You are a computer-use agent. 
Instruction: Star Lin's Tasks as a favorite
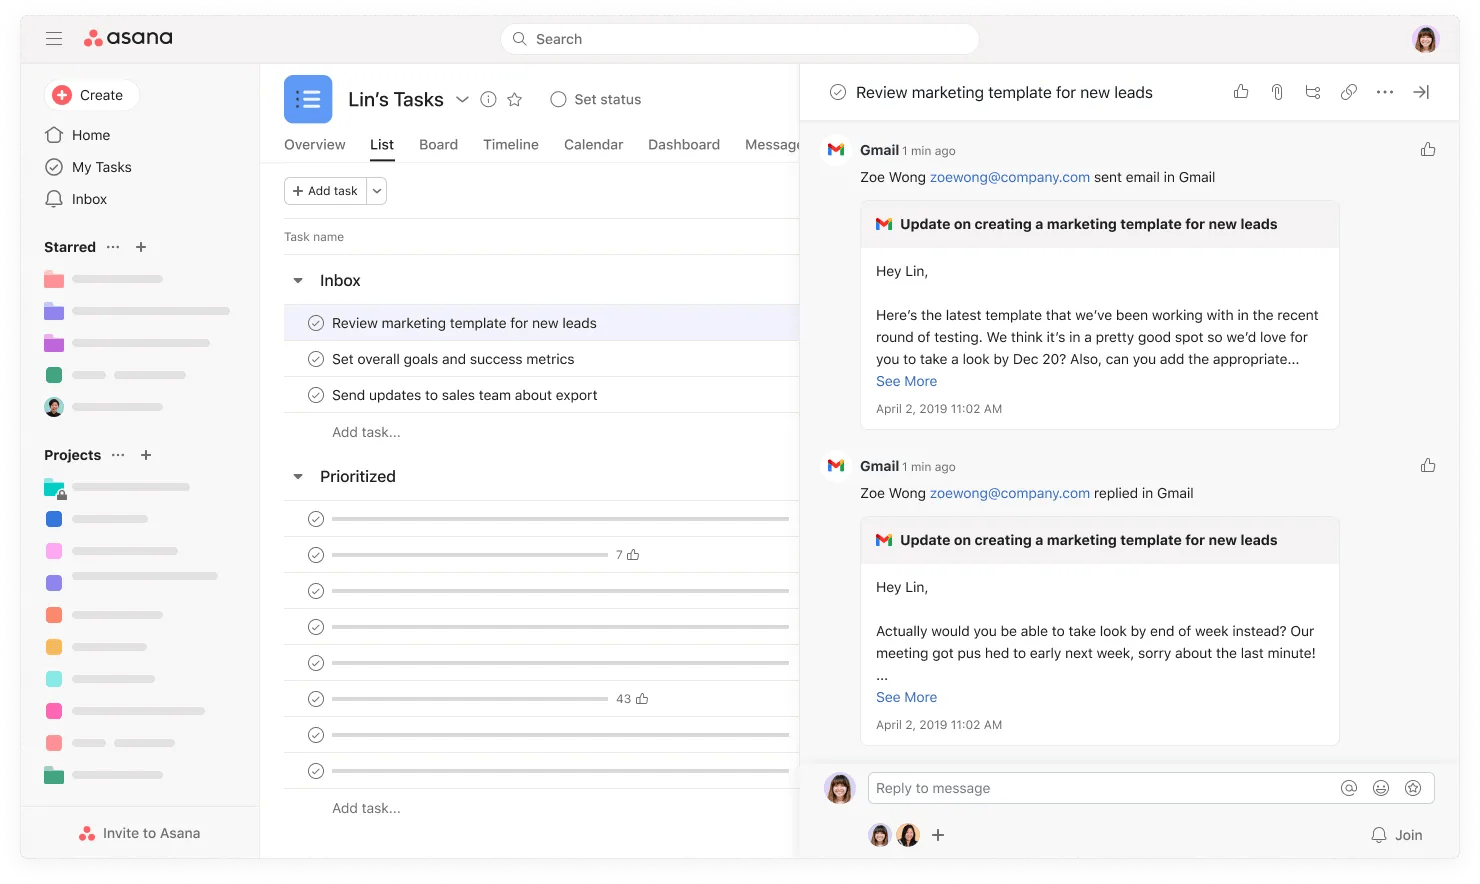pyautogui.click(x=515, y=99)
